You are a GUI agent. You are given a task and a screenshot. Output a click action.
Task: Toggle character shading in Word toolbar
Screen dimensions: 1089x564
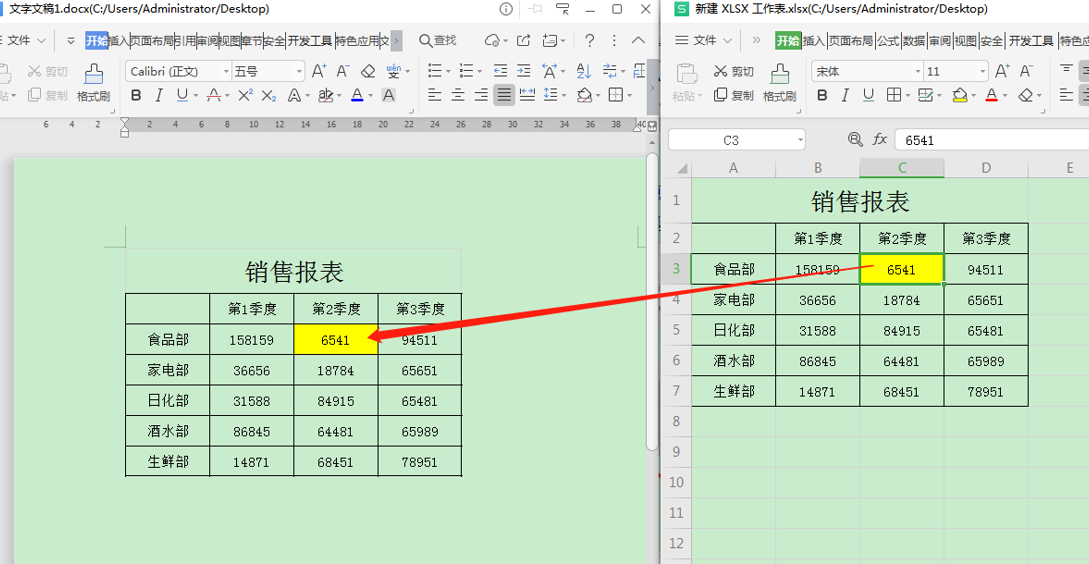coord(389,95)
